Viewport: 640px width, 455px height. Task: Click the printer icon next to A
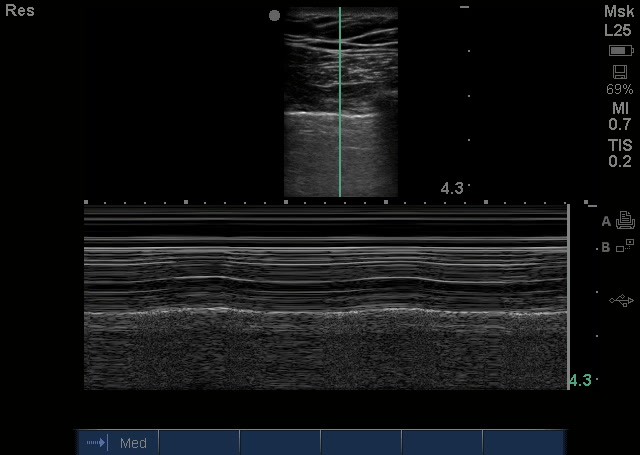pyautogui.click(x=626, y=221)
